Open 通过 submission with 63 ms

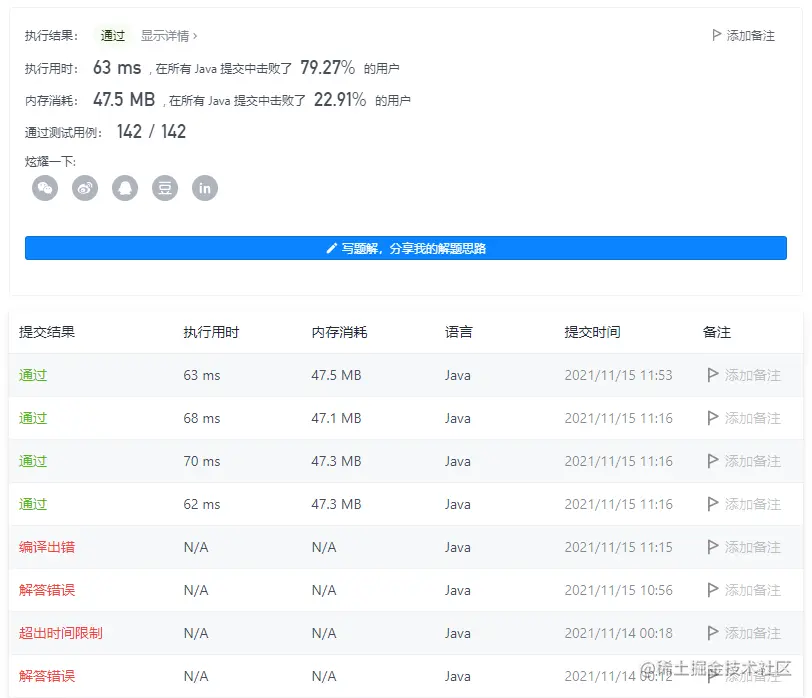[x=33, y=375]
